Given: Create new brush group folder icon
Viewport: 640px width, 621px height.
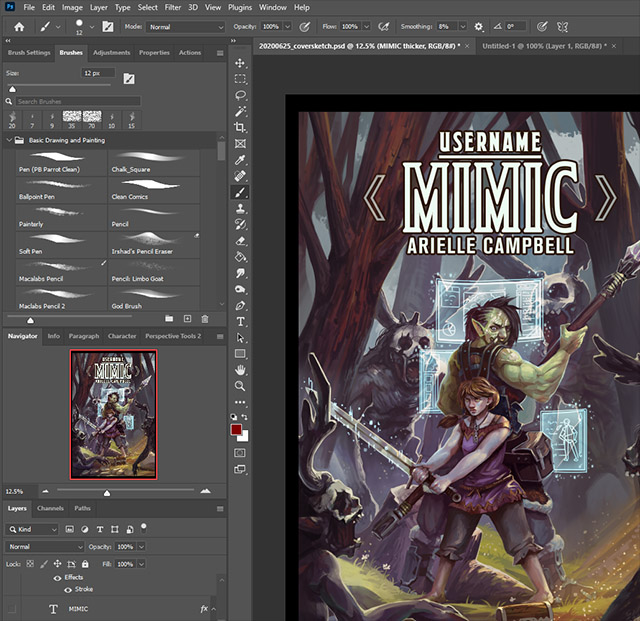Looking at the screenshot, I should click(169, 319).
